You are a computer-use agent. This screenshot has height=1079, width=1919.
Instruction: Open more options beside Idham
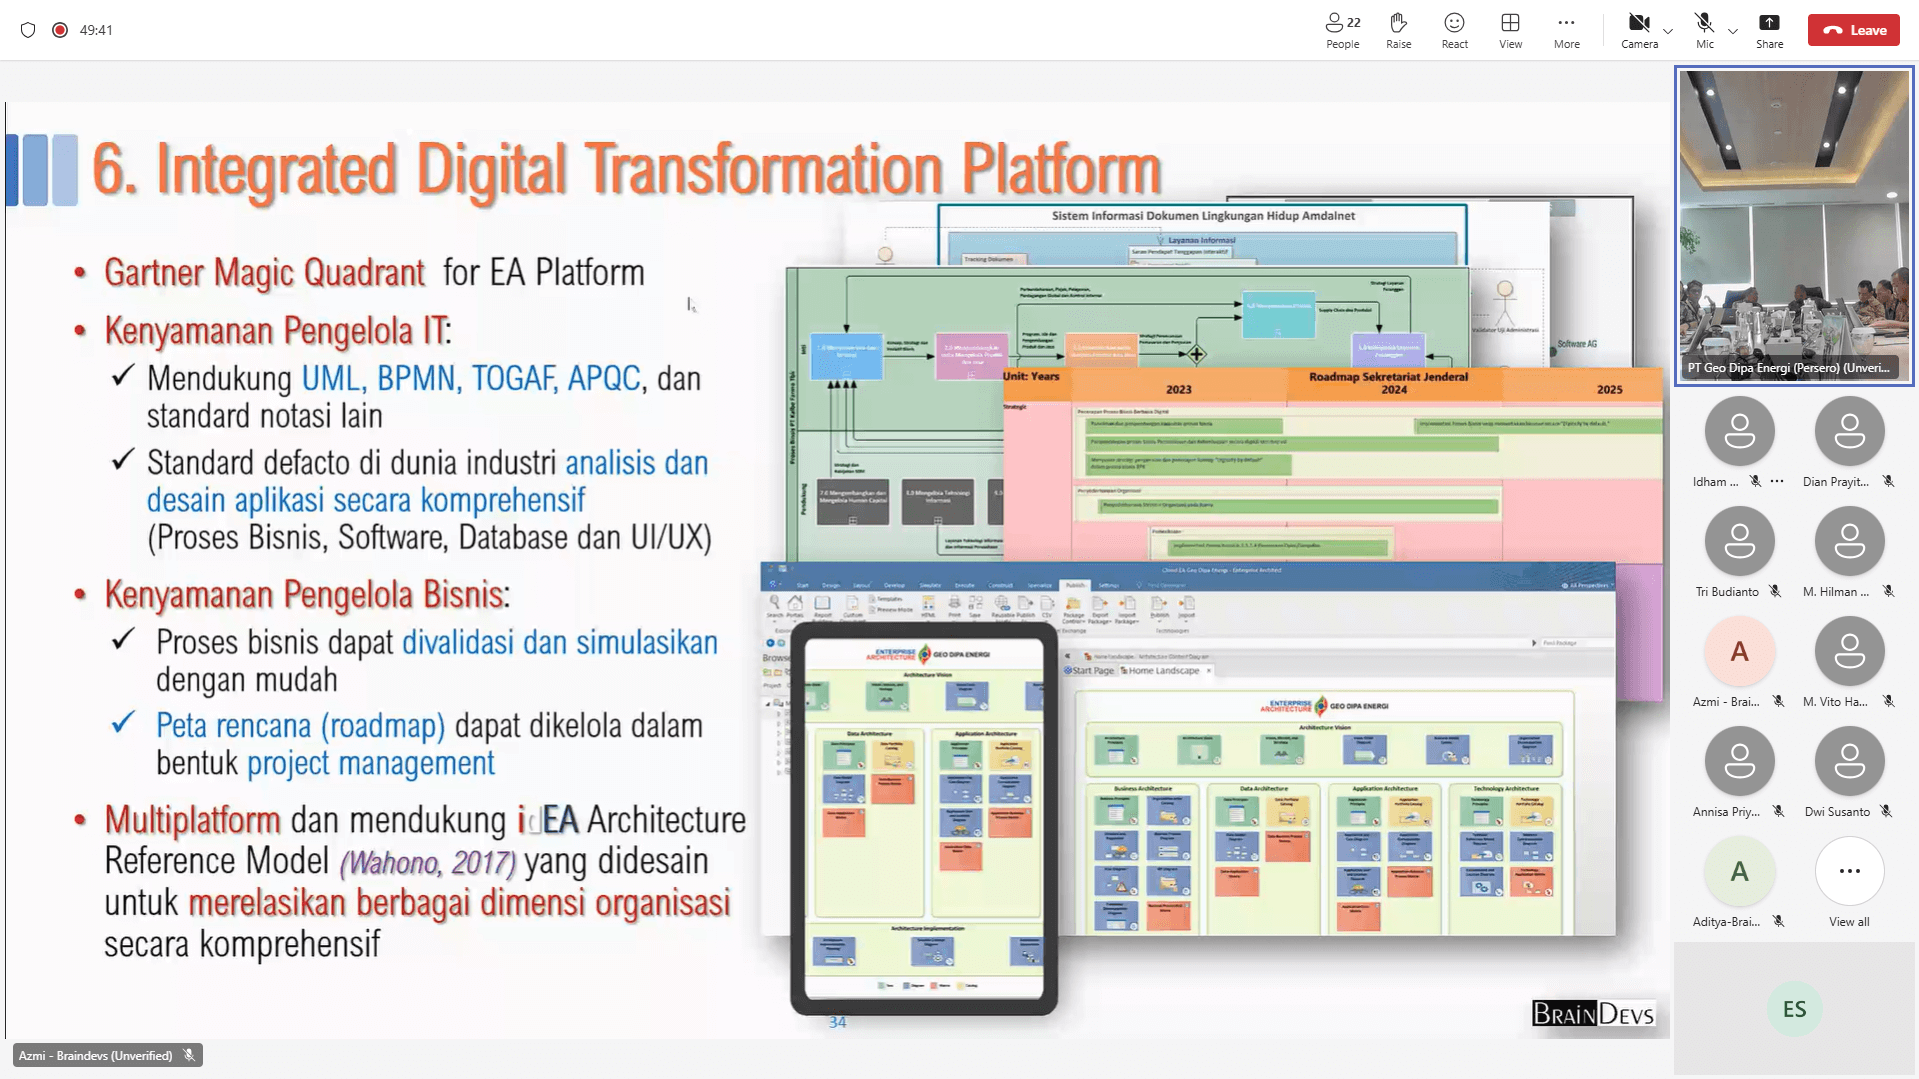(x=1777, y=481)
